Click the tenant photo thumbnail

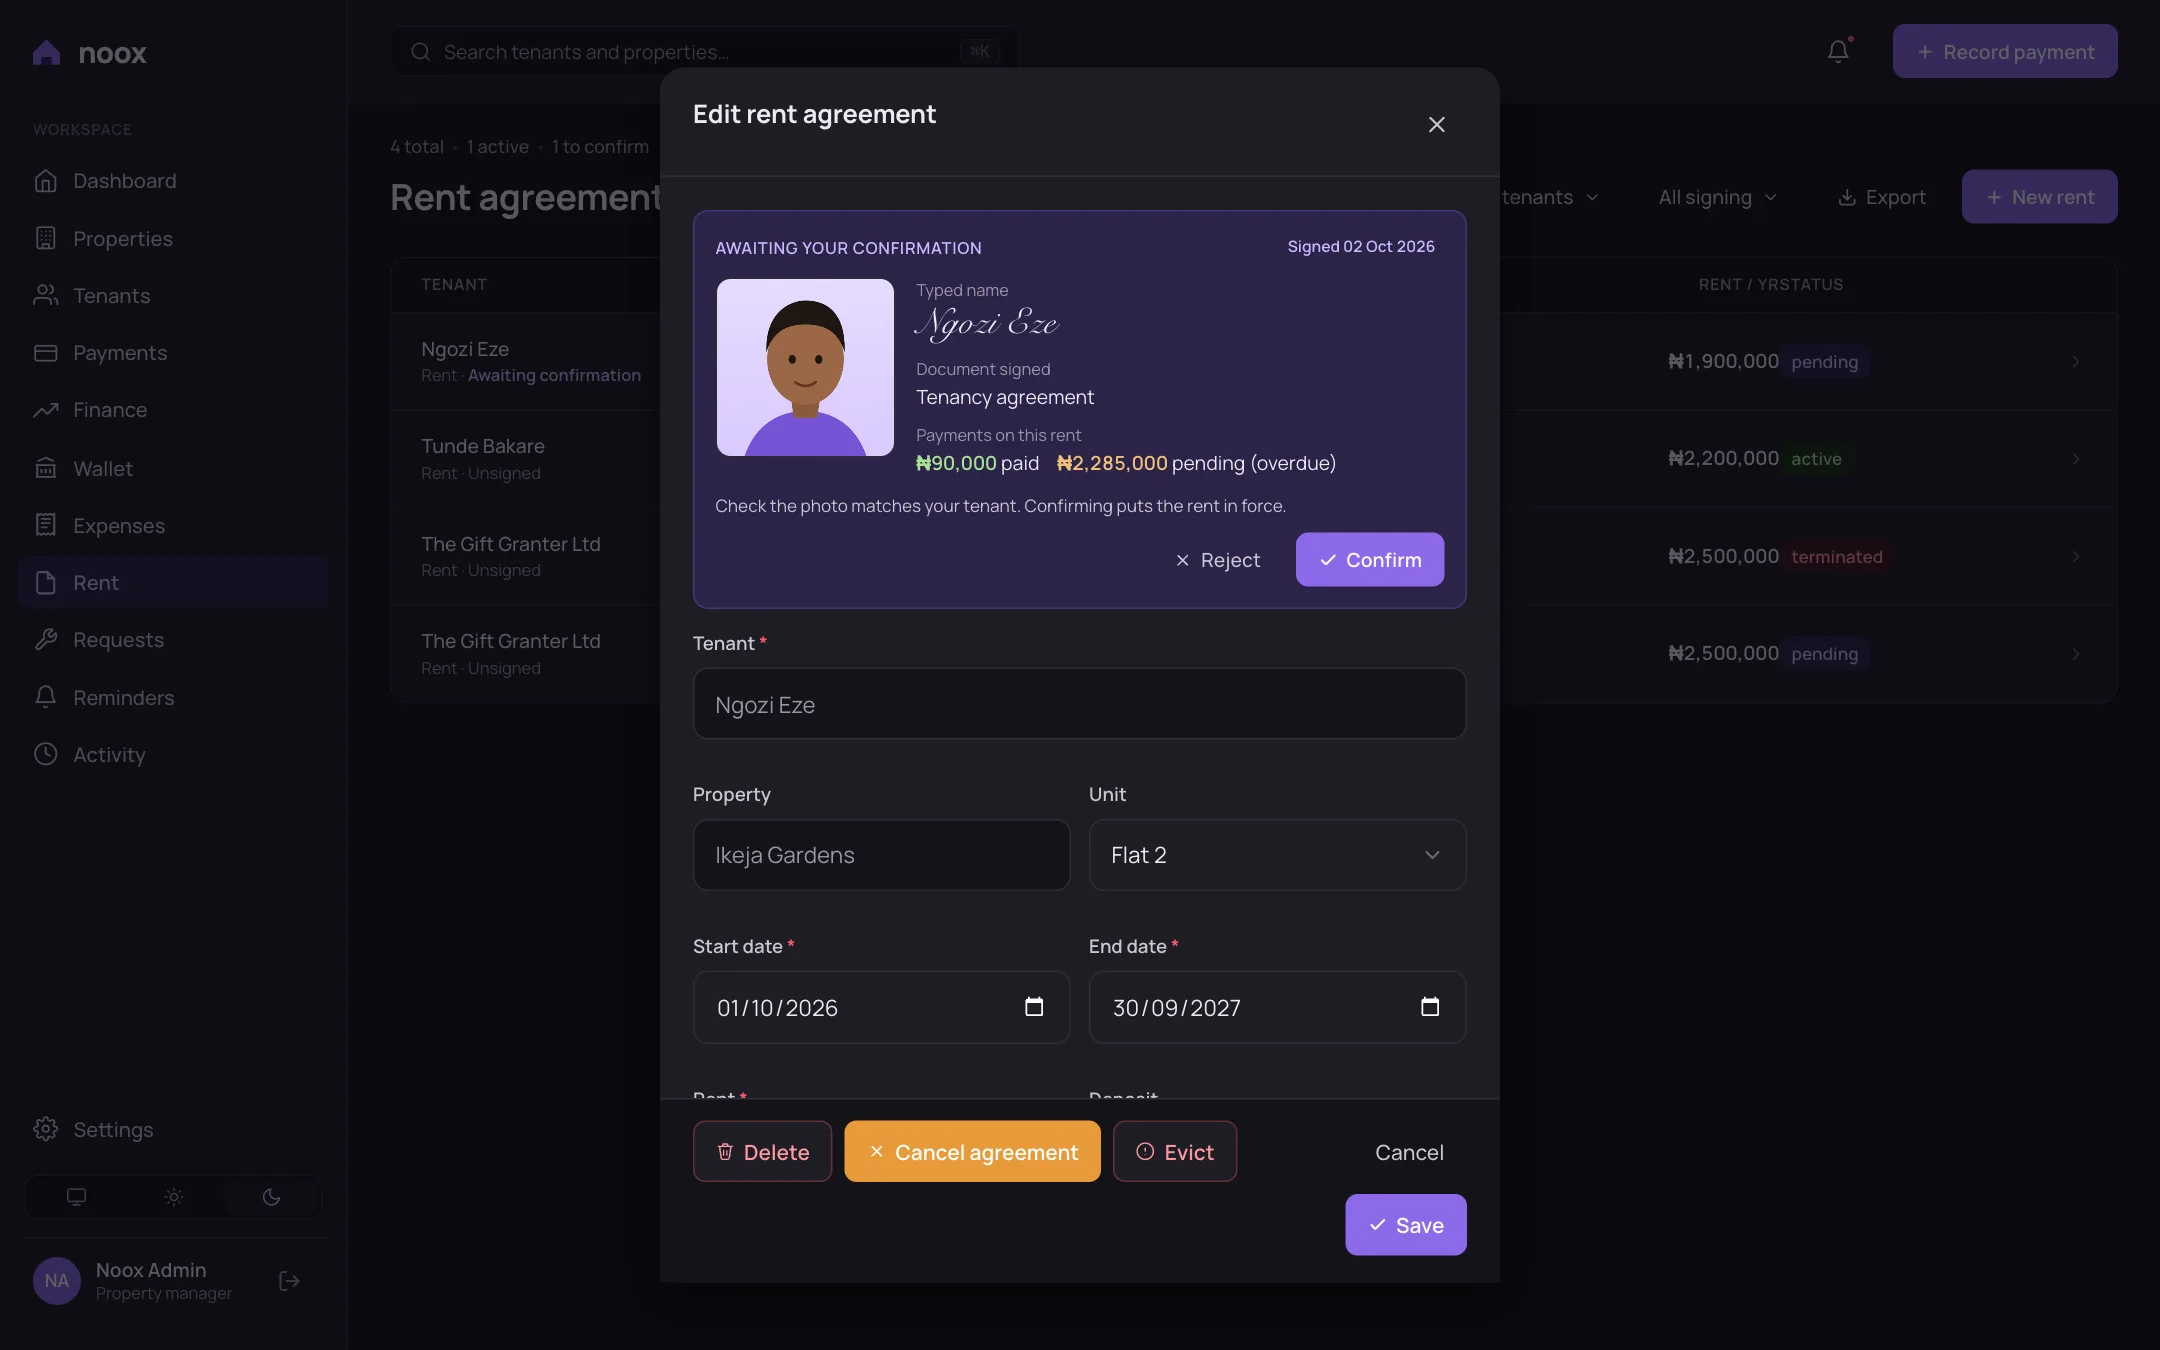tap(805, 367)
